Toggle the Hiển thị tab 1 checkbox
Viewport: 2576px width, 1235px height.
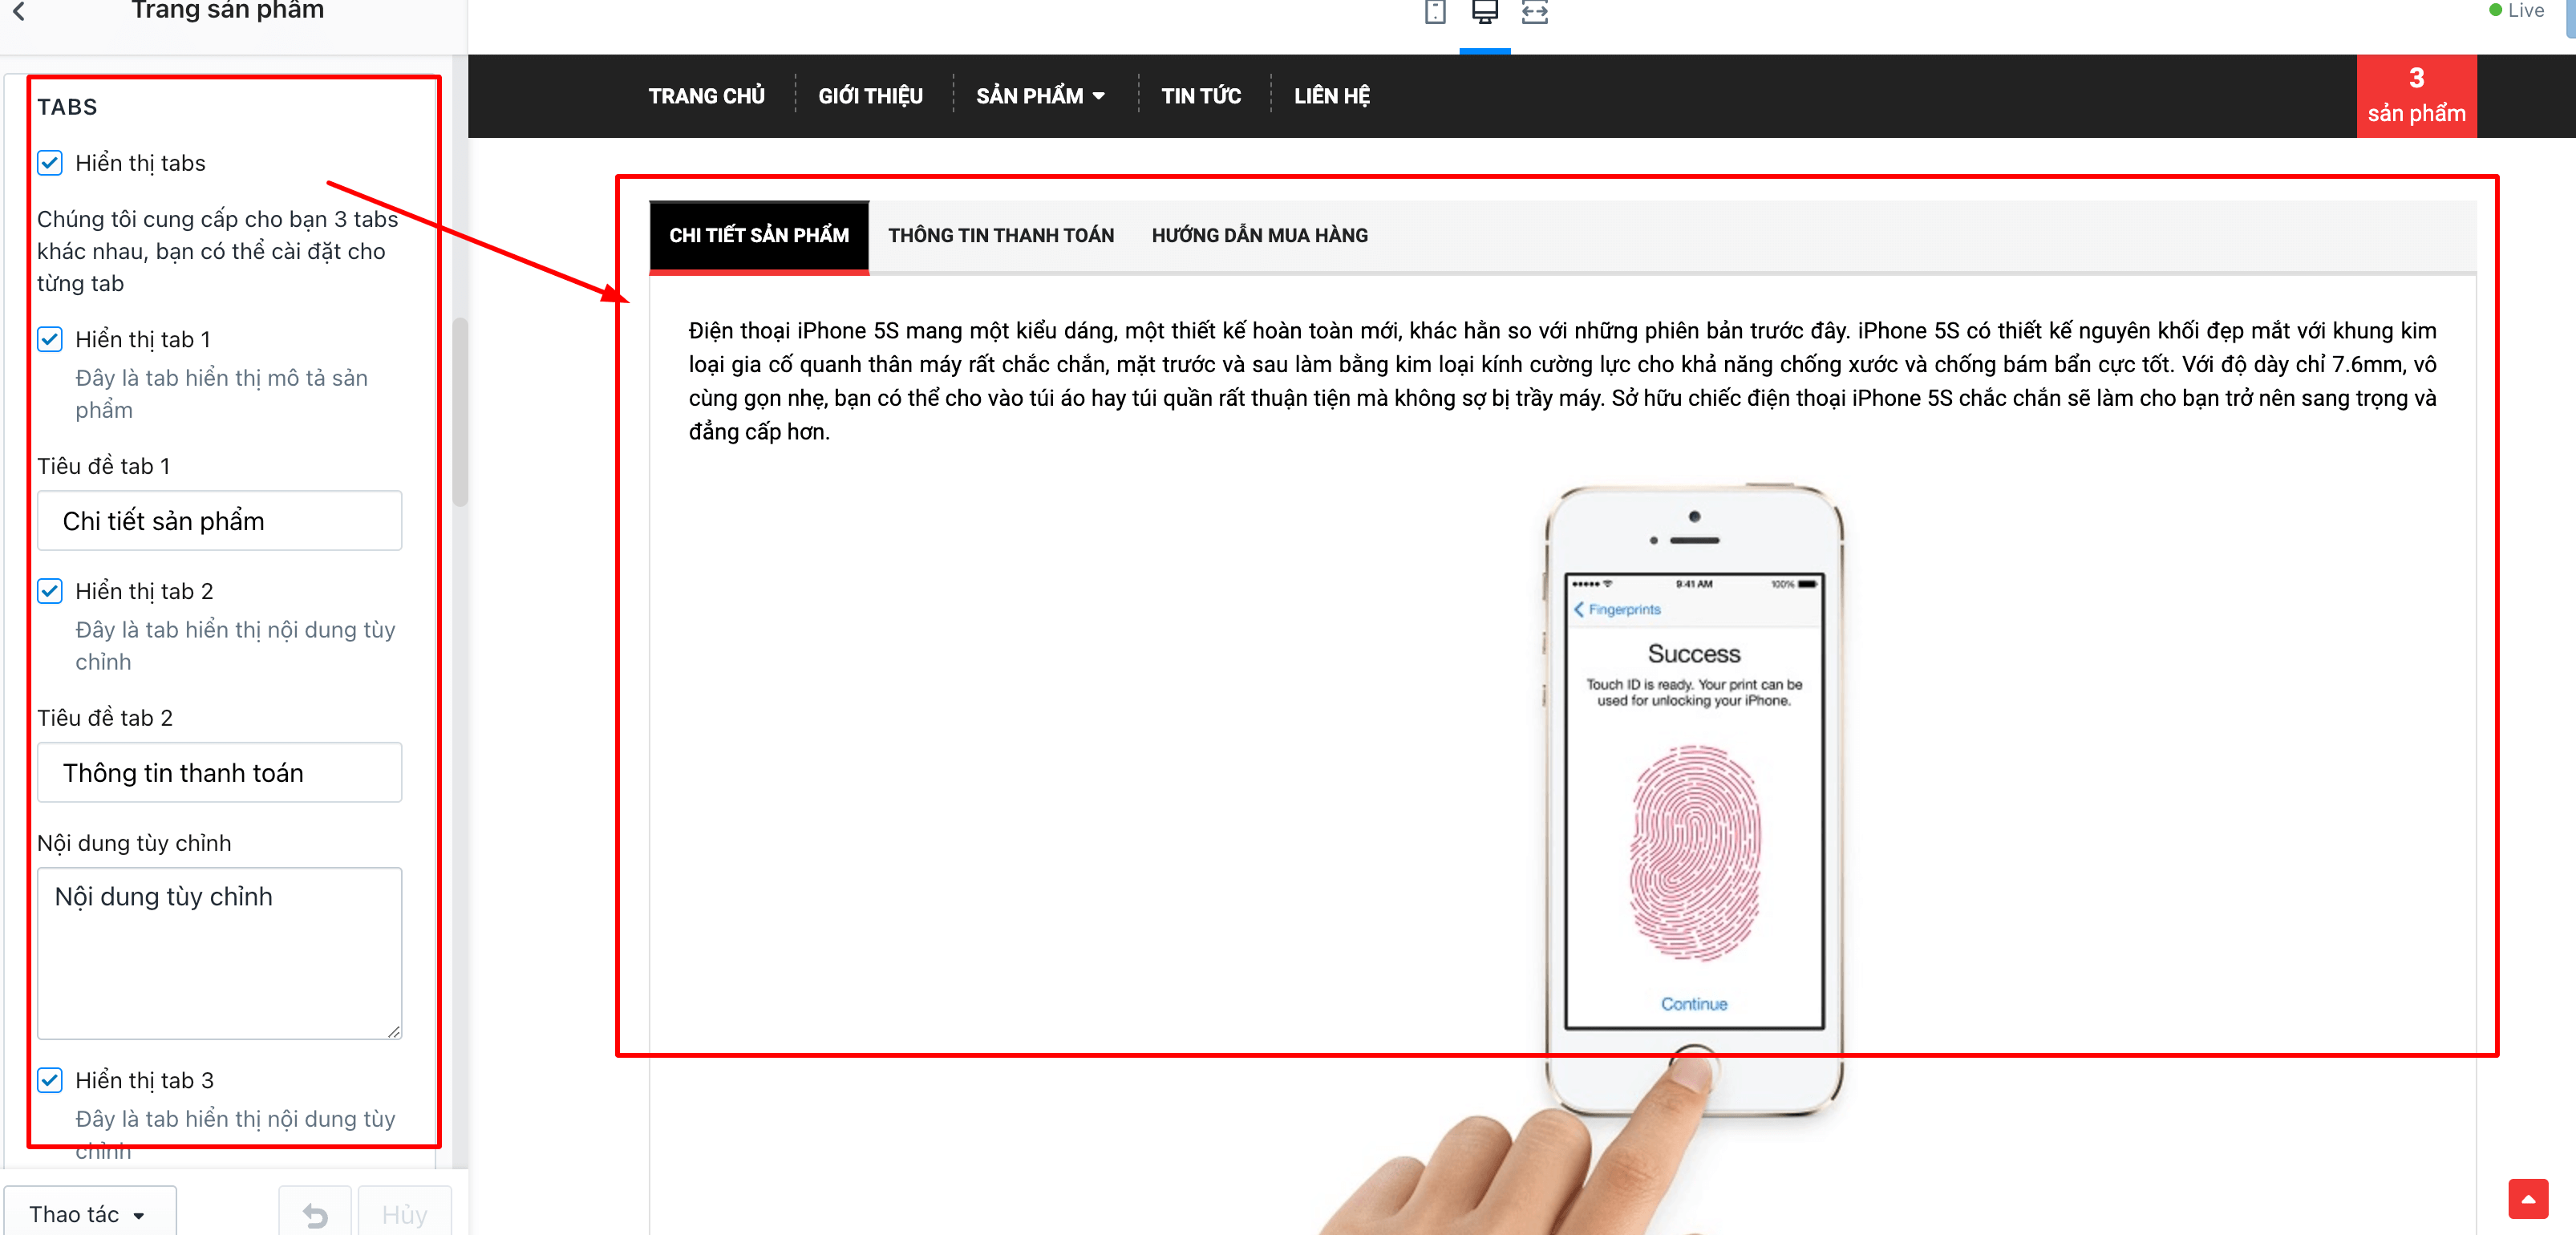coord(50,339)
